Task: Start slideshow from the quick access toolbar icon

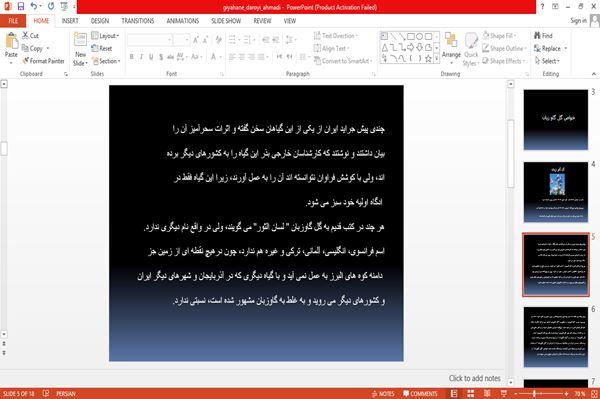Action: click(x=64, y=7)
